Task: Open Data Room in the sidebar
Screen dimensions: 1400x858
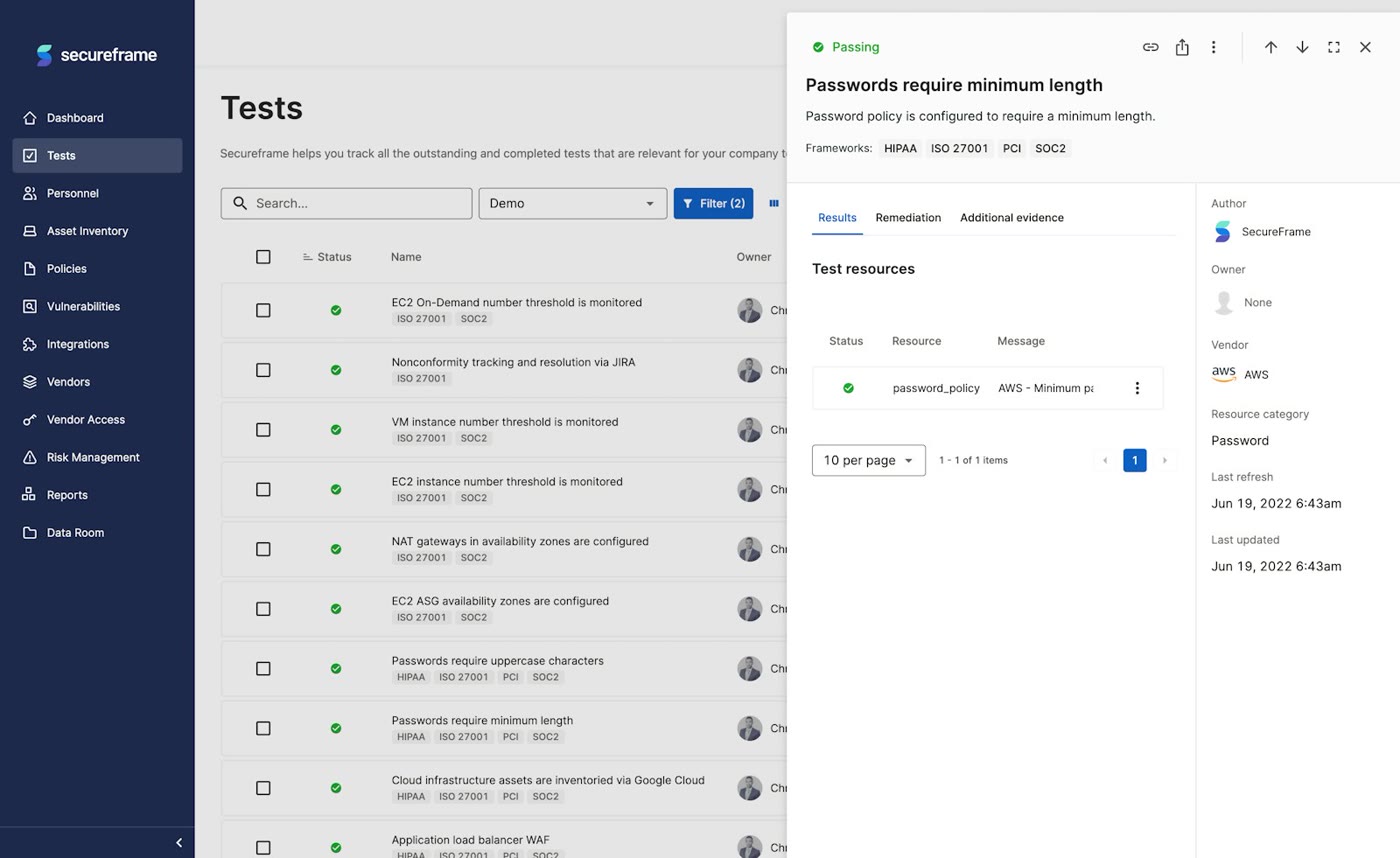Action: pos(97,533)
